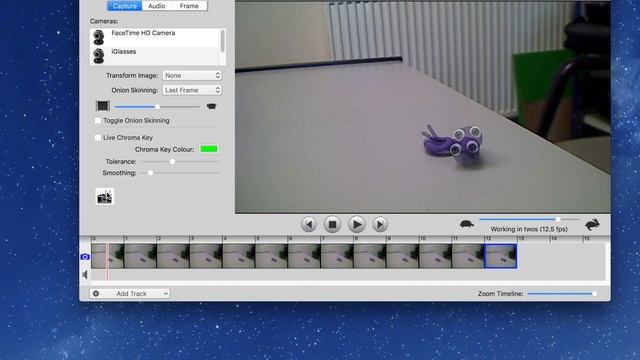Go to the previous frame
Screen dimensions: 640x360
(309, 224)
